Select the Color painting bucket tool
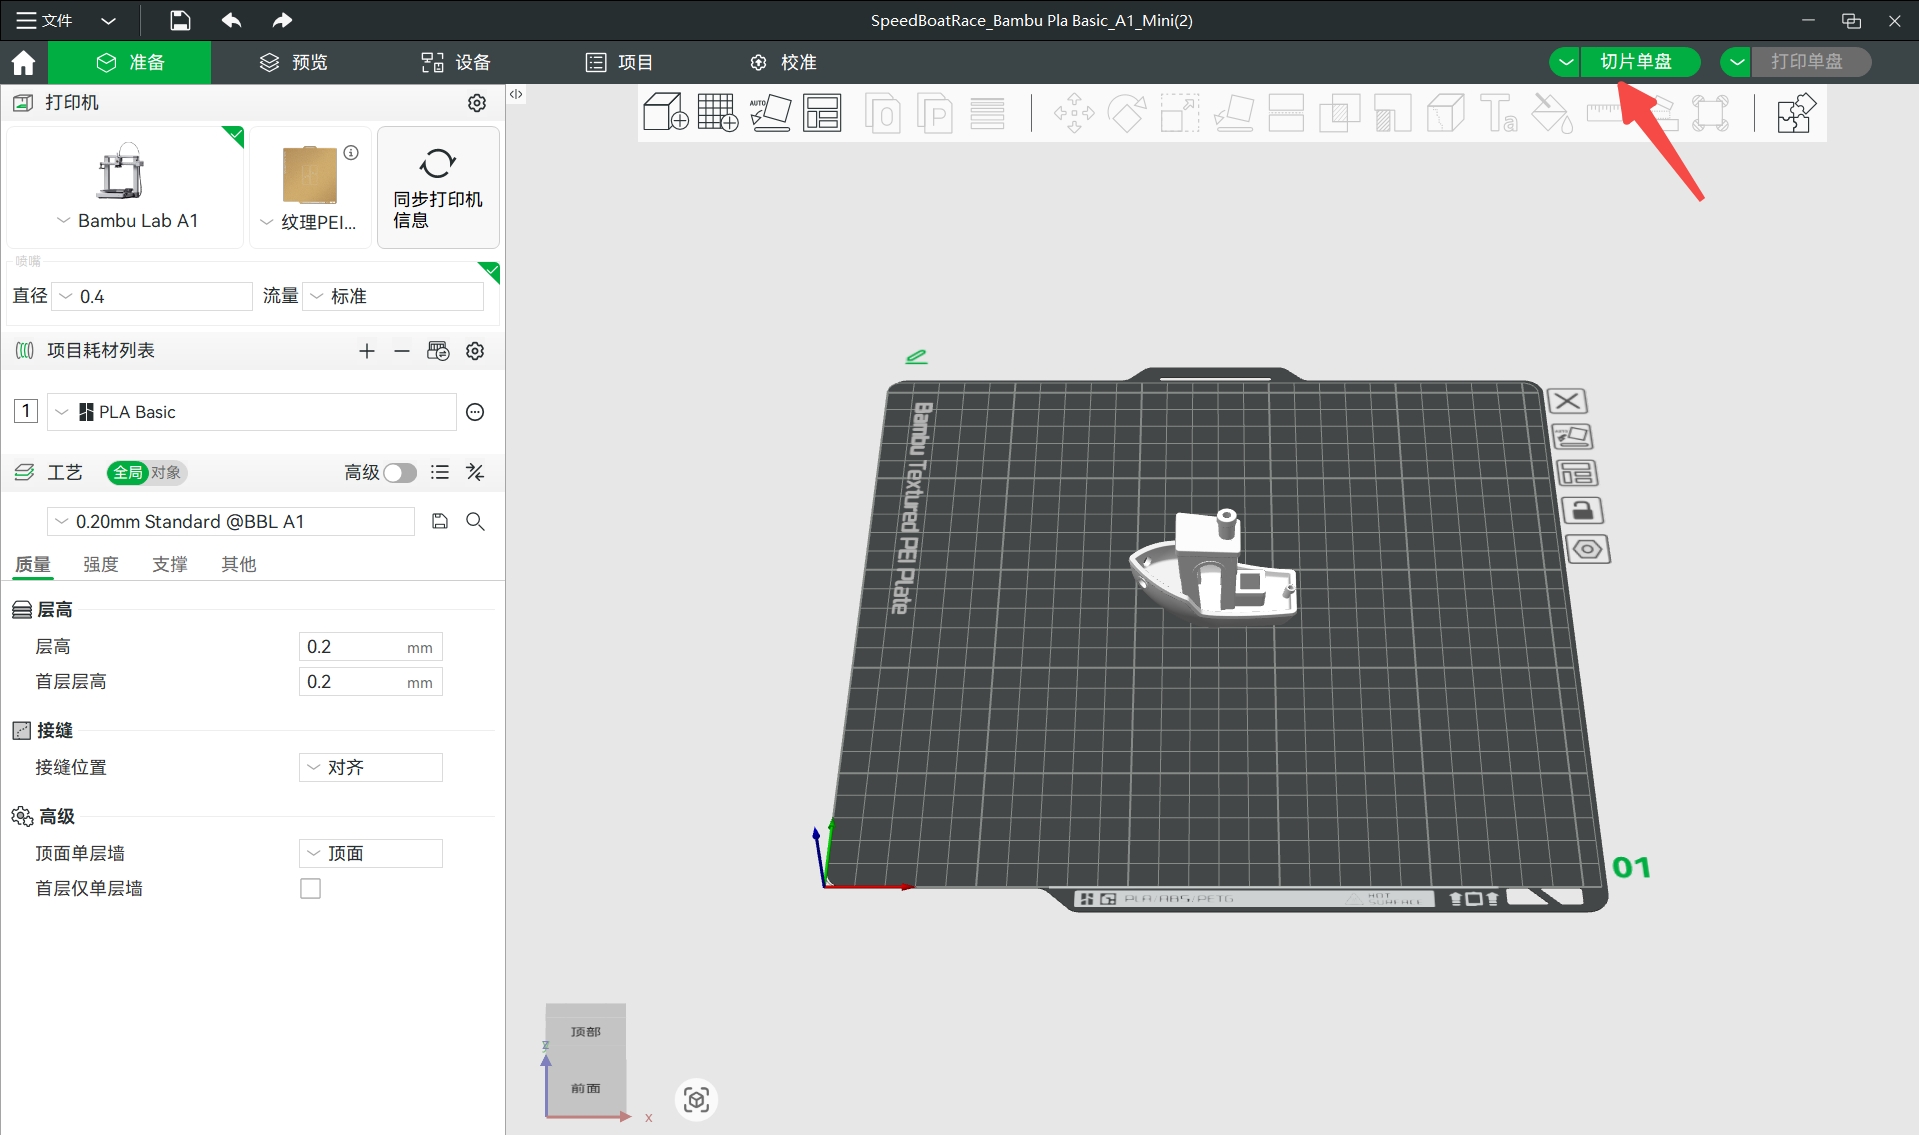This screenshot has width=1919, height=1135. (x=1551, y=113)
